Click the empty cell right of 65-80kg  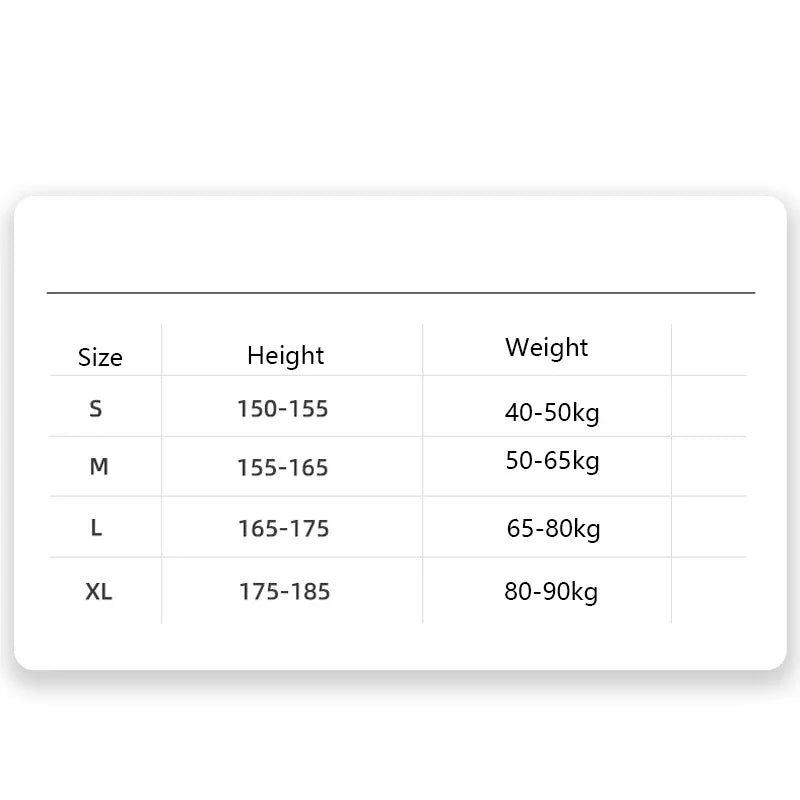click(x=708, y=527)
